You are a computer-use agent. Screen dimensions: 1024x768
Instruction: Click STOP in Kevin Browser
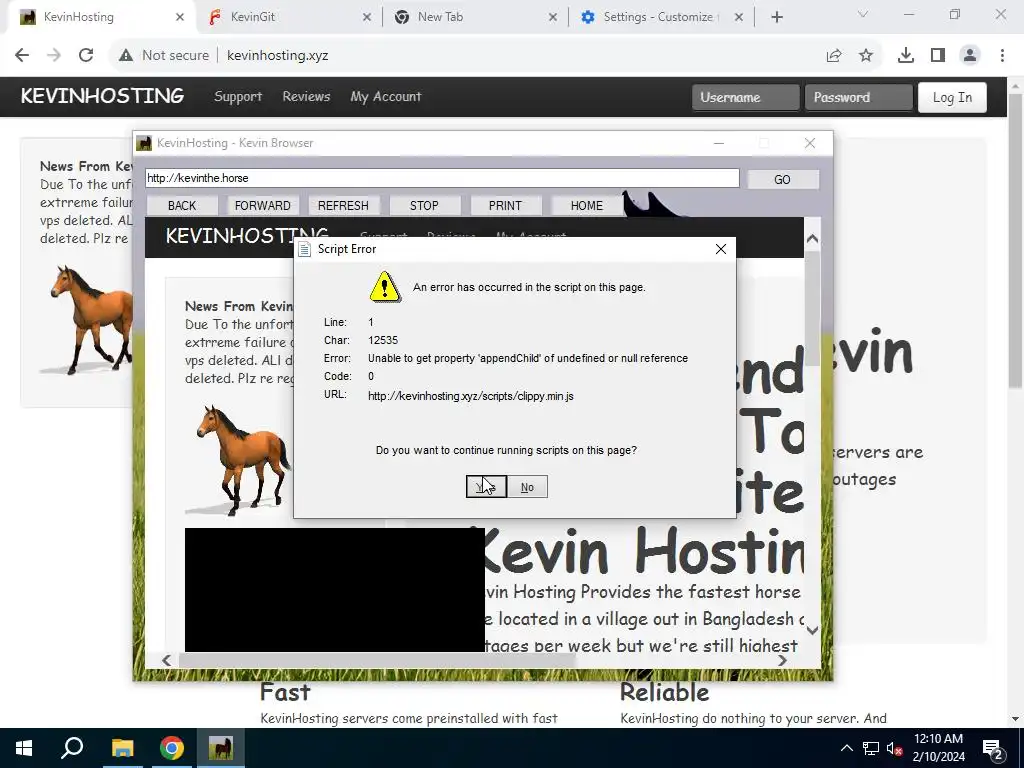[x=424, y=206]
